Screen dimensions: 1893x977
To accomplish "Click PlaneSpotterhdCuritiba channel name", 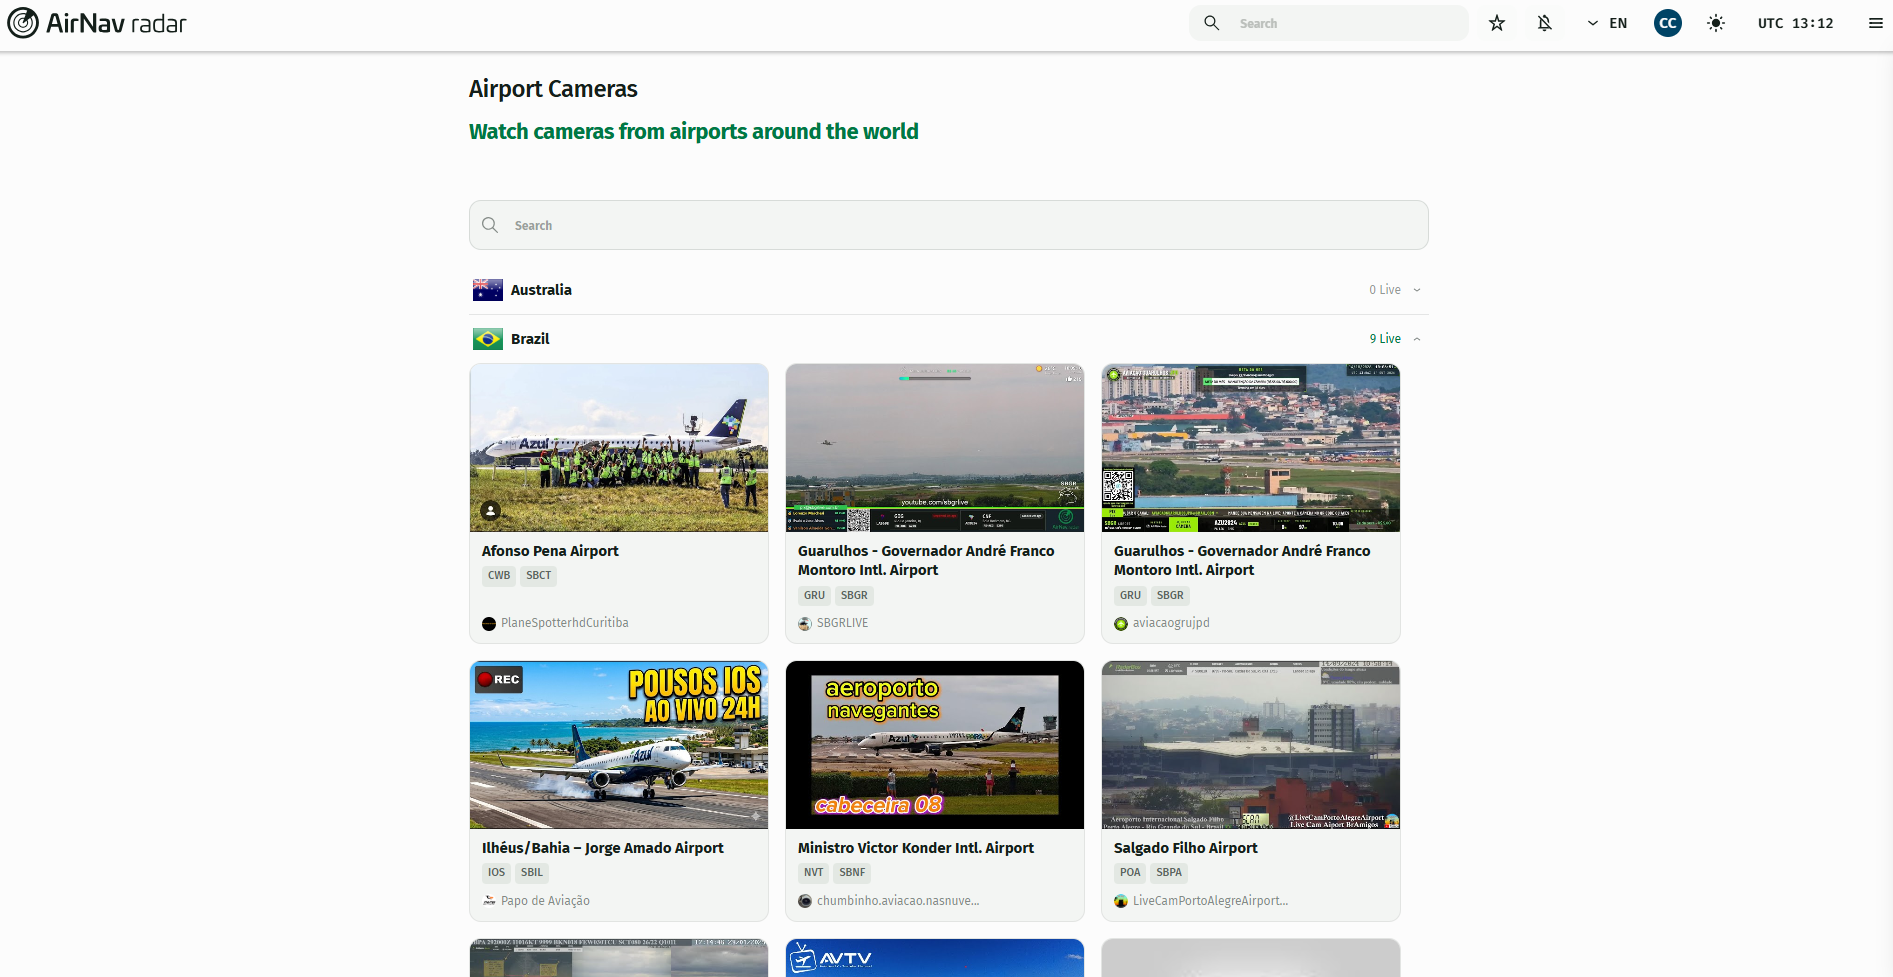I will coord(564,623).
